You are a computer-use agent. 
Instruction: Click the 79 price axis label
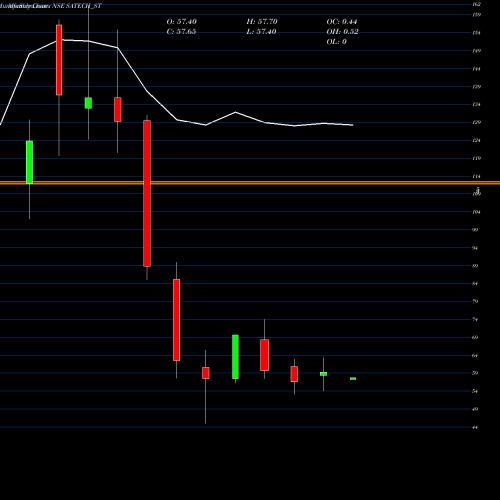point(475,302)
